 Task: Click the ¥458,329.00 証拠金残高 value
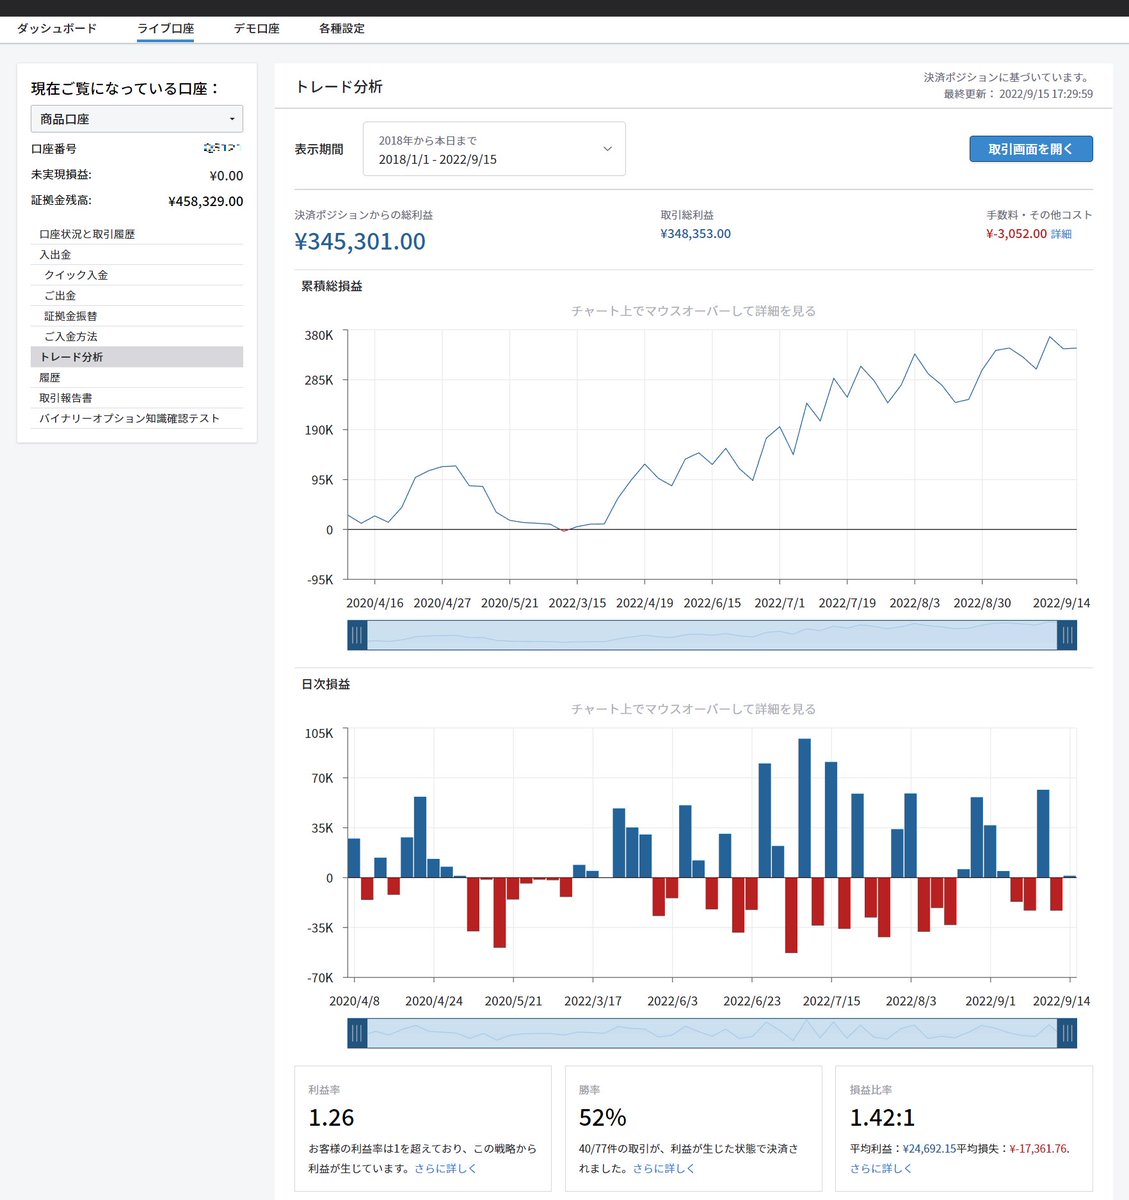(x=206, y=201)
